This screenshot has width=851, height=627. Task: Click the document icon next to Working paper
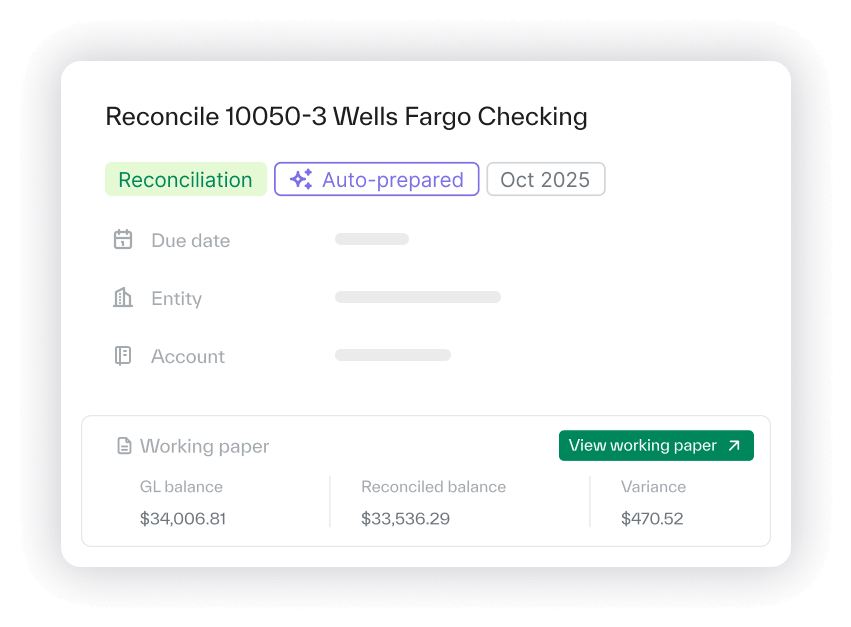pyautogui.click(x=124, y=446)
